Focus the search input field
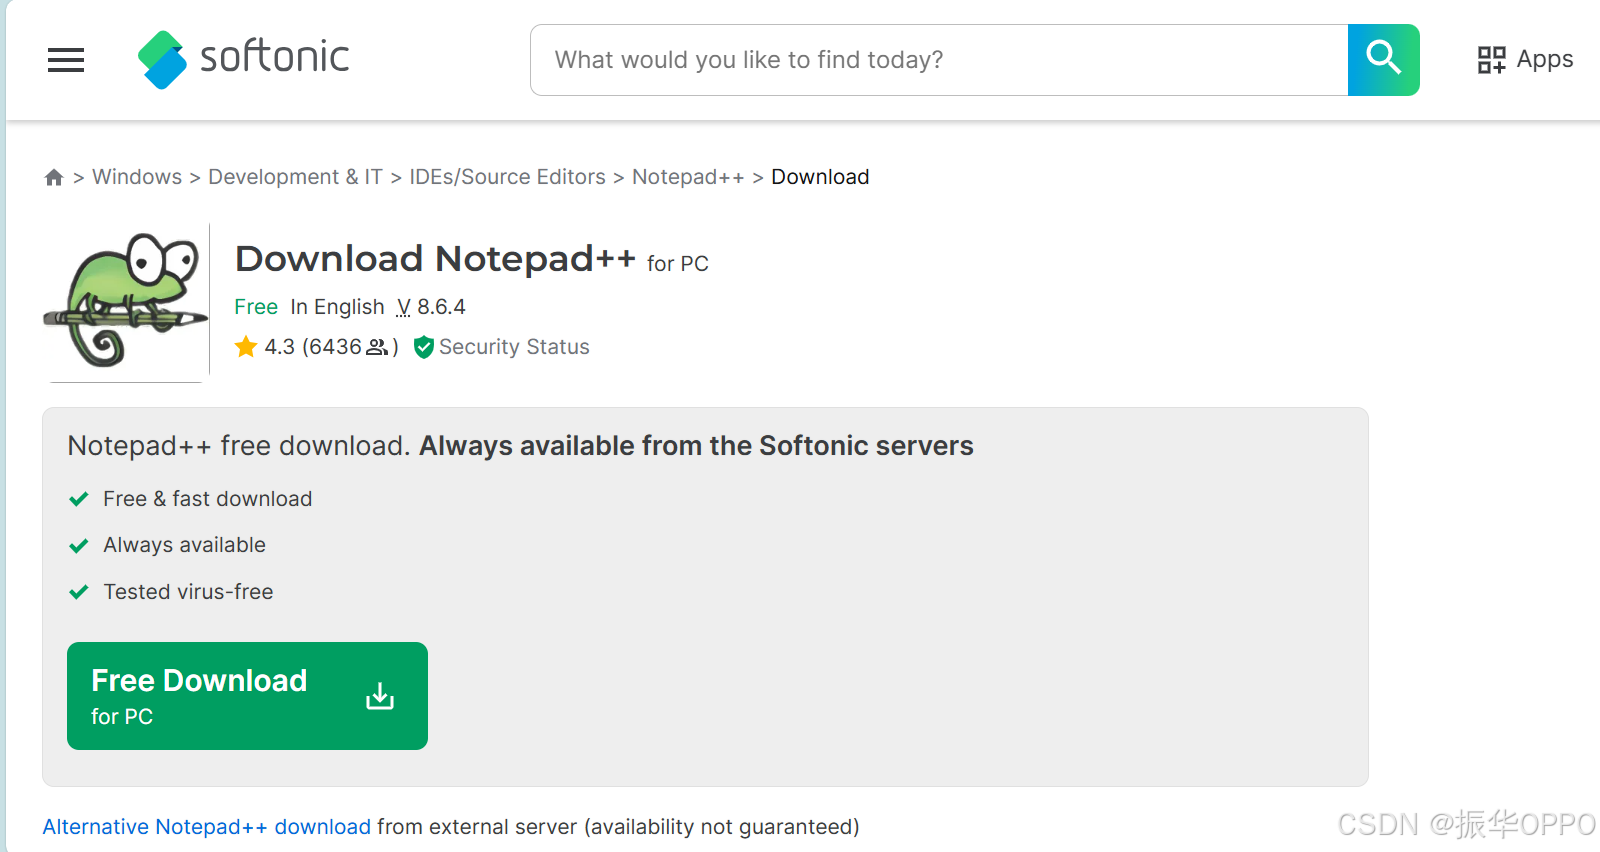1600x852 pixels. 939,60
